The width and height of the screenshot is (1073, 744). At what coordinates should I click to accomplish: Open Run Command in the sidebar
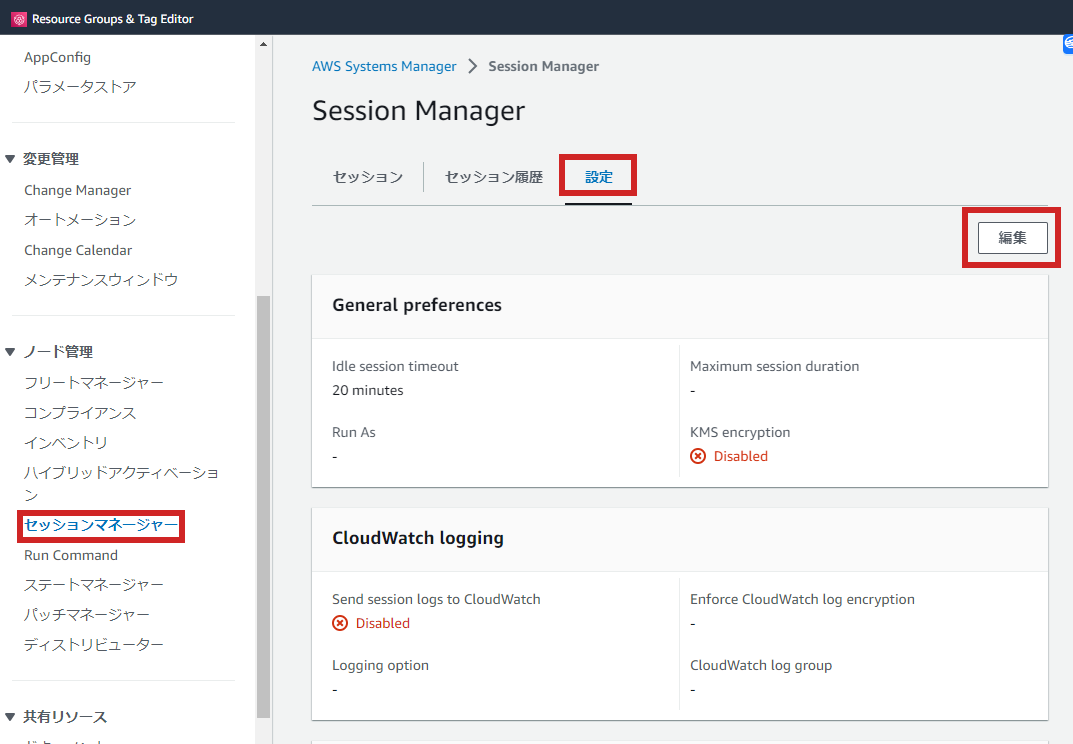pyautogui.click(x=71, y=555)
